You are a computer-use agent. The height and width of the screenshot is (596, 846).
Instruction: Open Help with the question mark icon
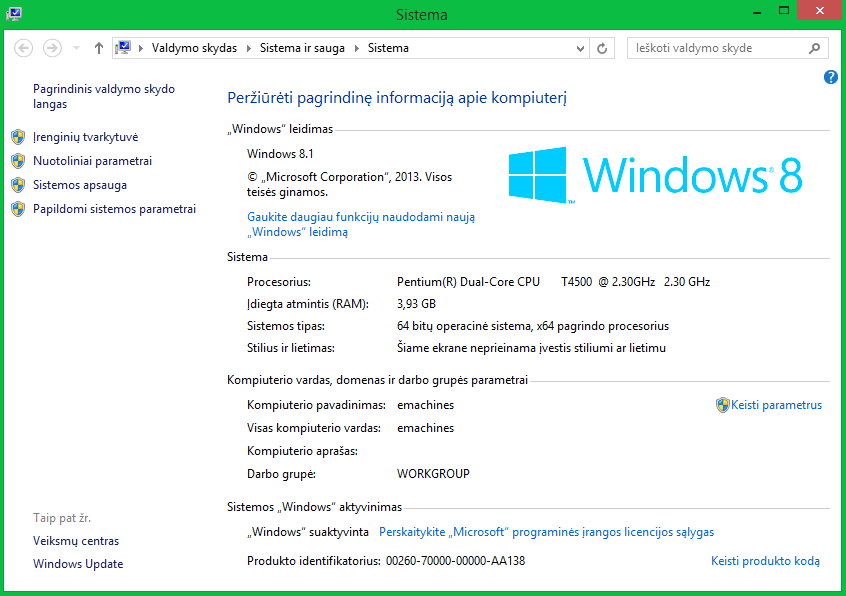coord(831,77)
